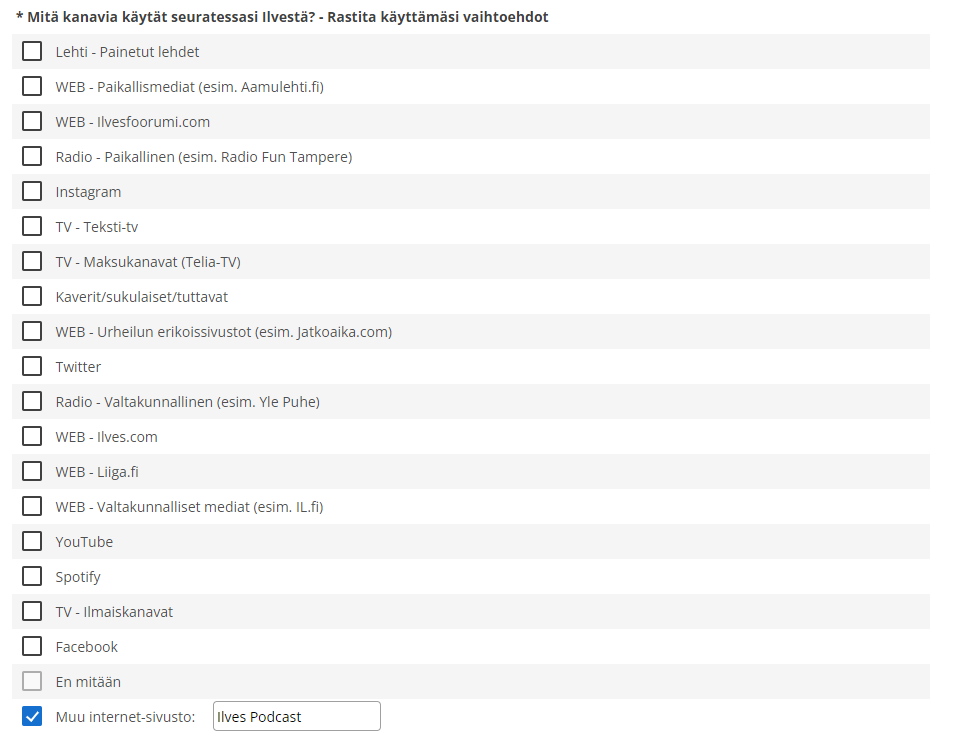Check Kaverit/sukulaiset/tuttavat option
Screen dimensions: 954x750
tap(32, 296)
